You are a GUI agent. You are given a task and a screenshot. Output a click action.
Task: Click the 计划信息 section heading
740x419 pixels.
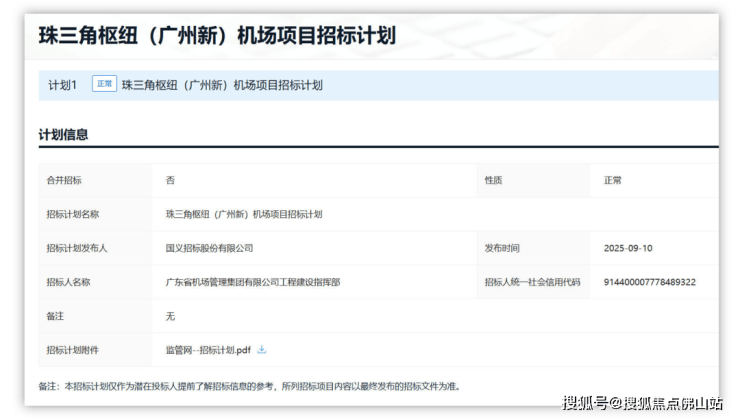[x=63, y=134]
